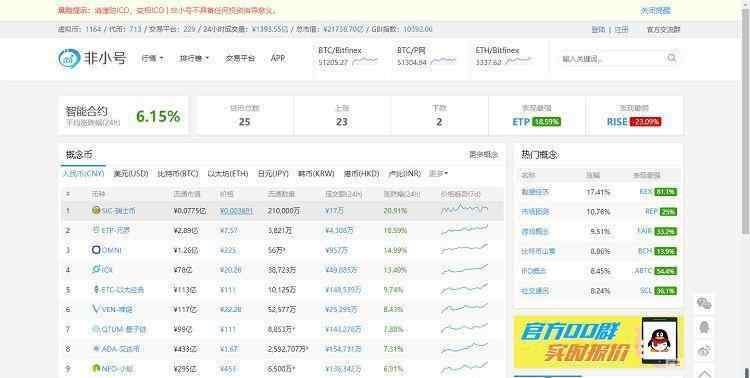750x378 pixels.
Task: Click the 关闭提醒 link in the notice bar
Action: point(655,11)
